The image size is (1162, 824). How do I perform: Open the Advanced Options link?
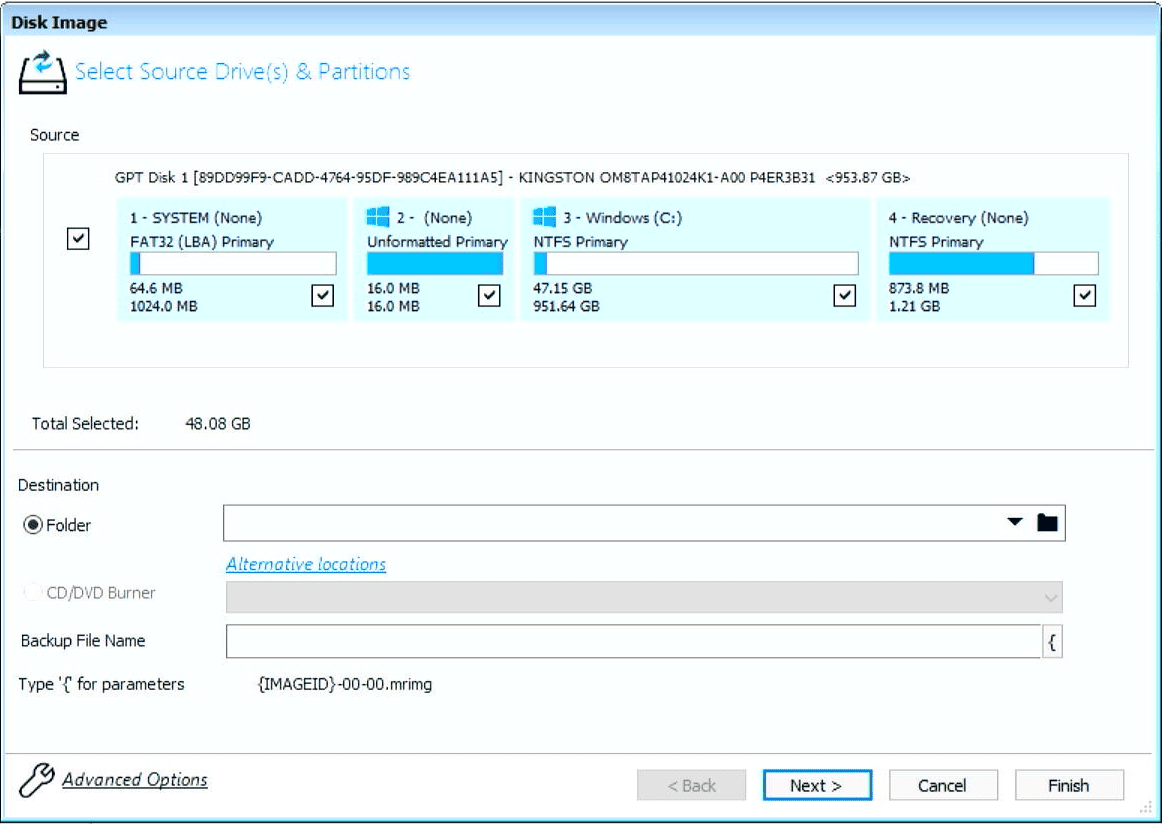point(135,780)
